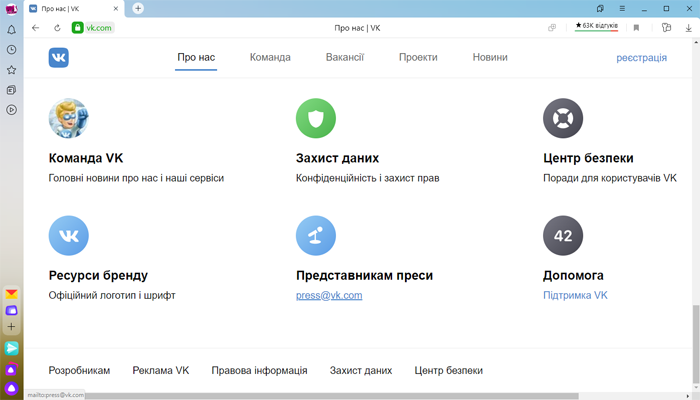Click 'Офіційний логотип і шрифт' text
The image size is (700, 400).
(112, 296)
